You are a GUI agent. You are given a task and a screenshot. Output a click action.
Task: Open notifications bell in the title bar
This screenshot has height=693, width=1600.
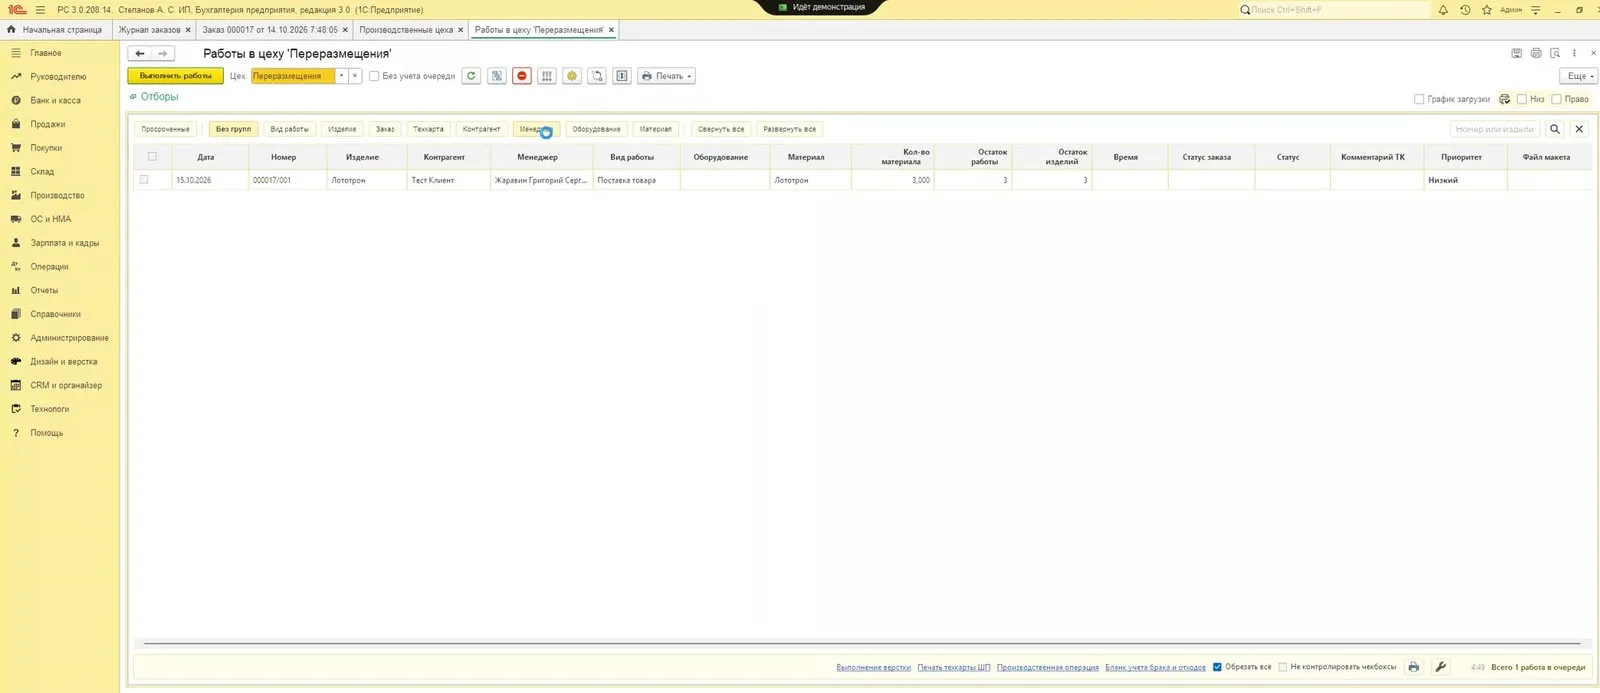(1443, 10)
